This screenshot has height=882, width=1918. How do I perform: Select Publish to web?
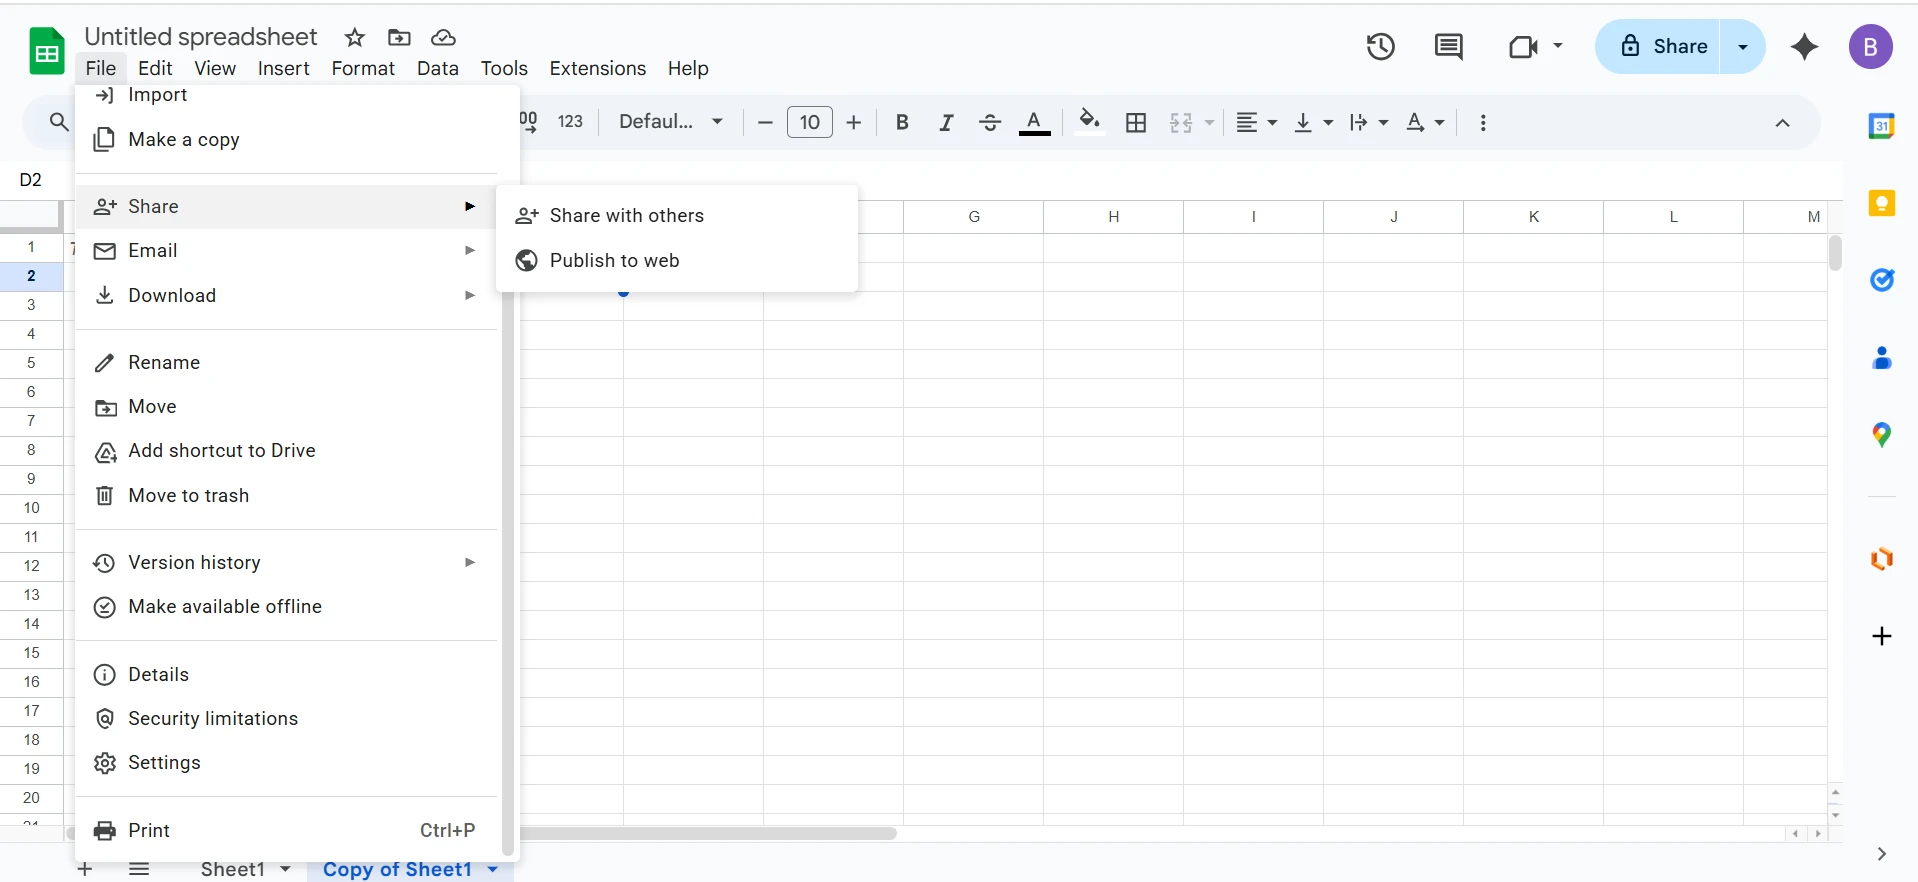point(614,261)
